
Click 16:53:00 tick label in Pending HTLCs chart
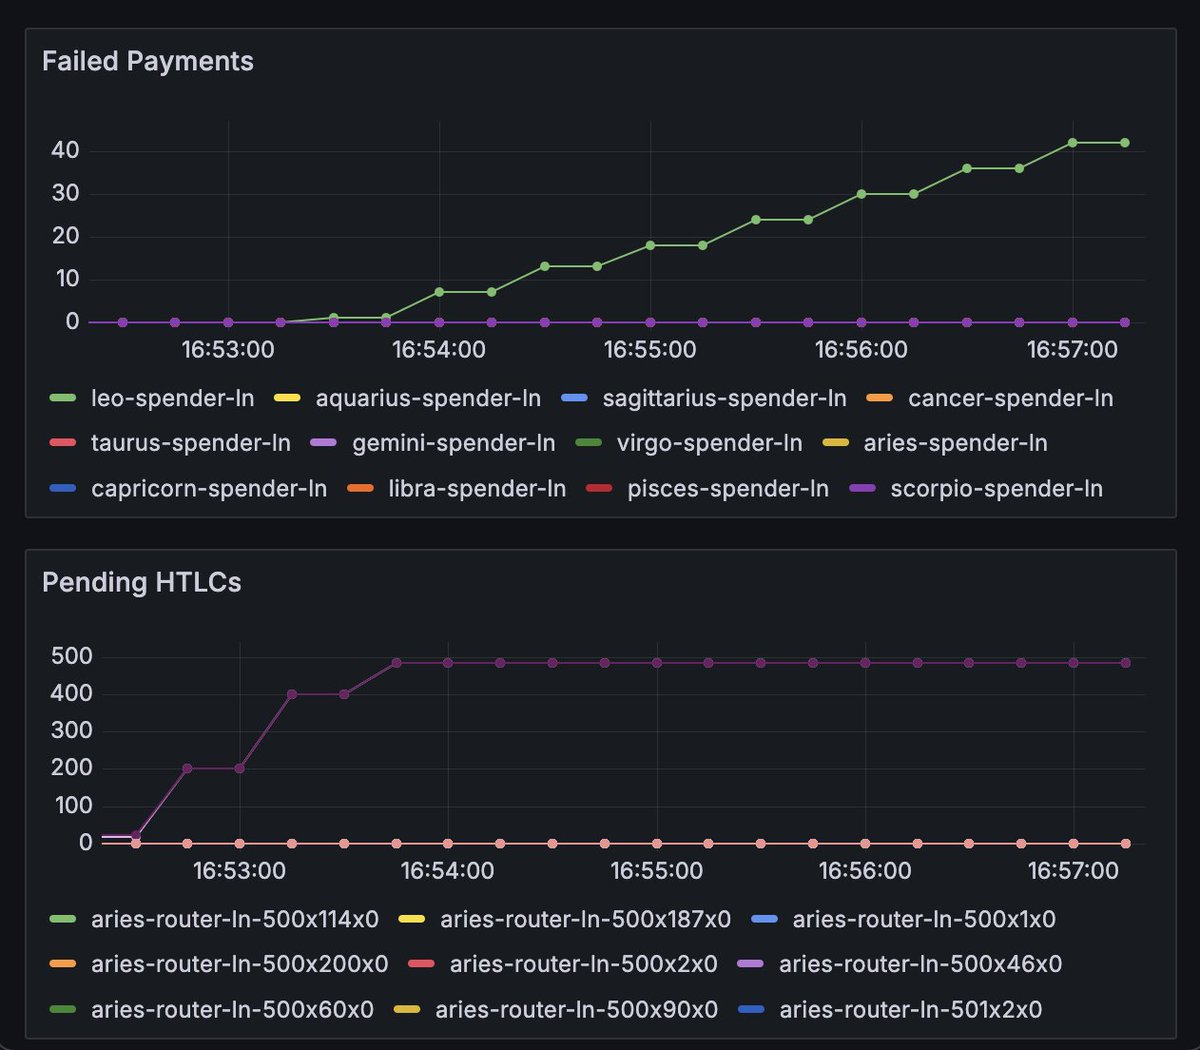[x=239, y=871]
